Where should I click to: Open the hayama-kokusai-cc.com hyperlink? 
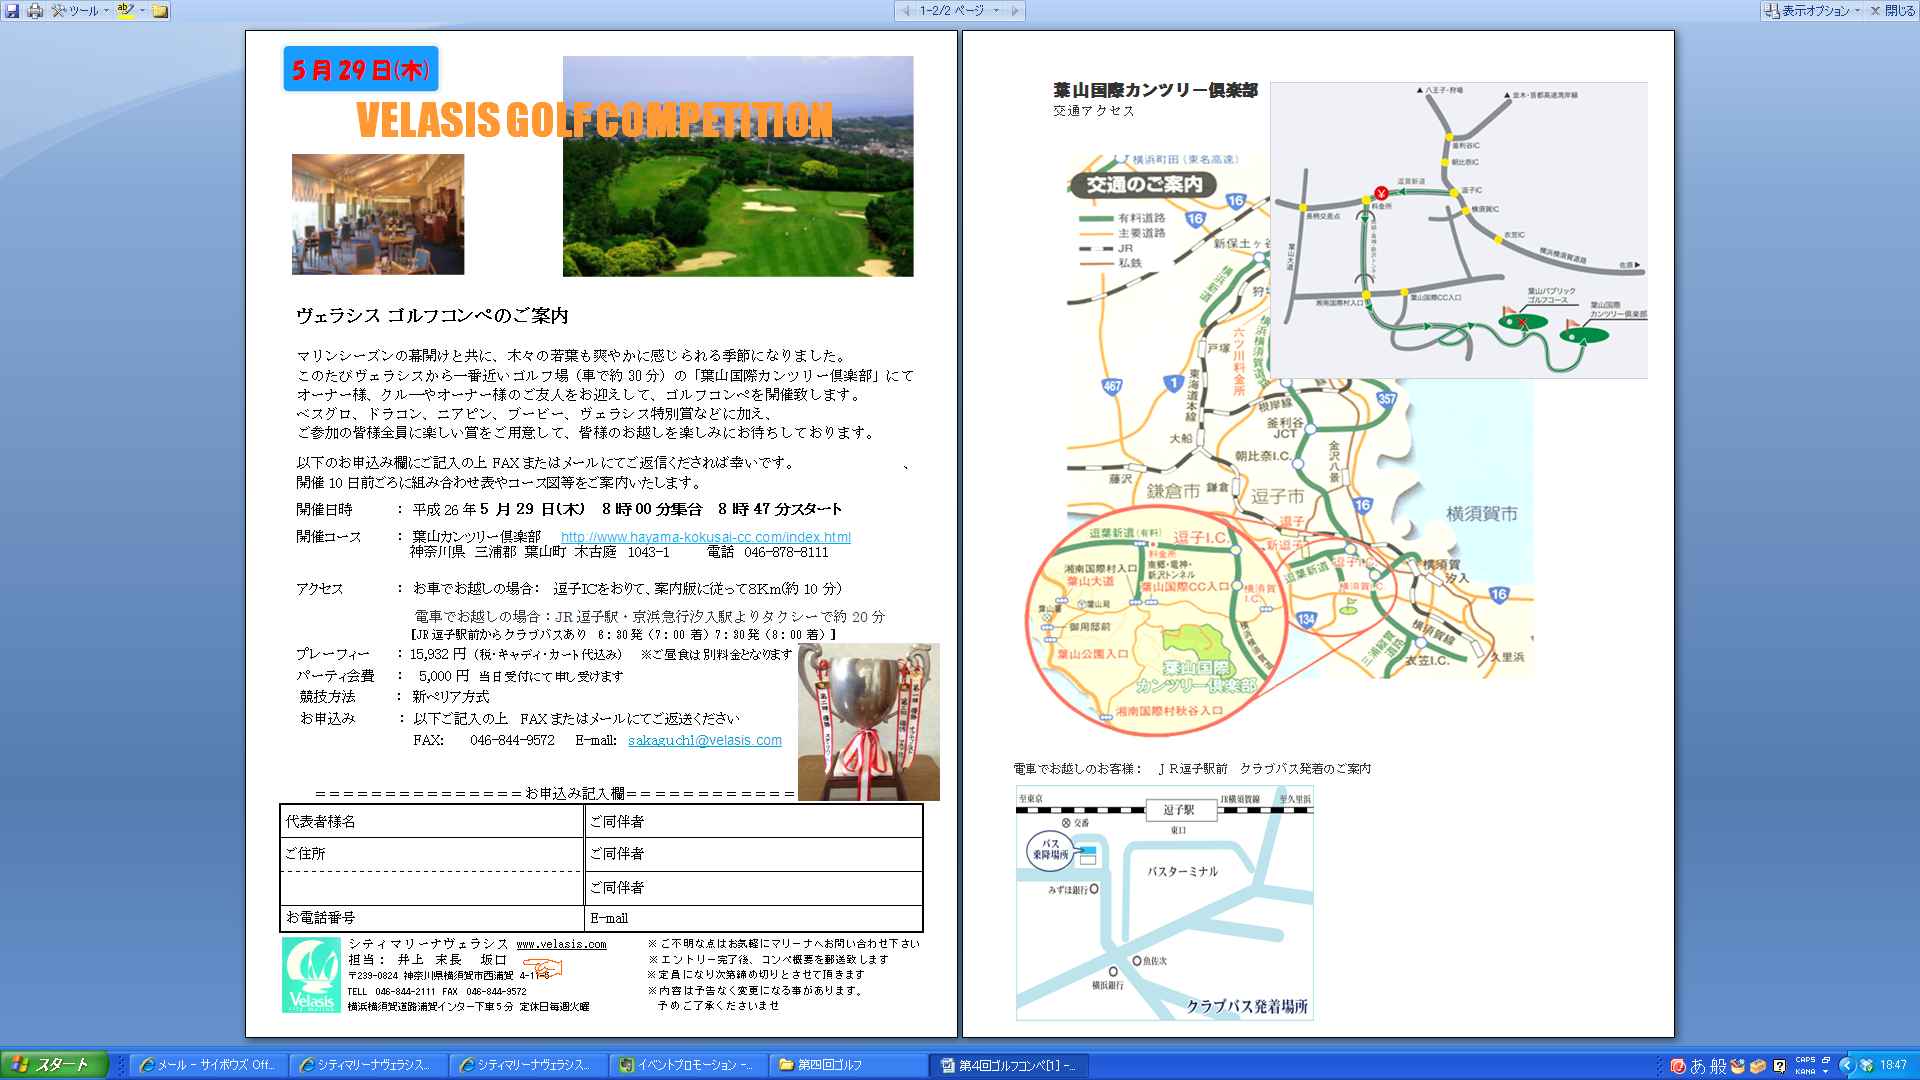point(706,537)
